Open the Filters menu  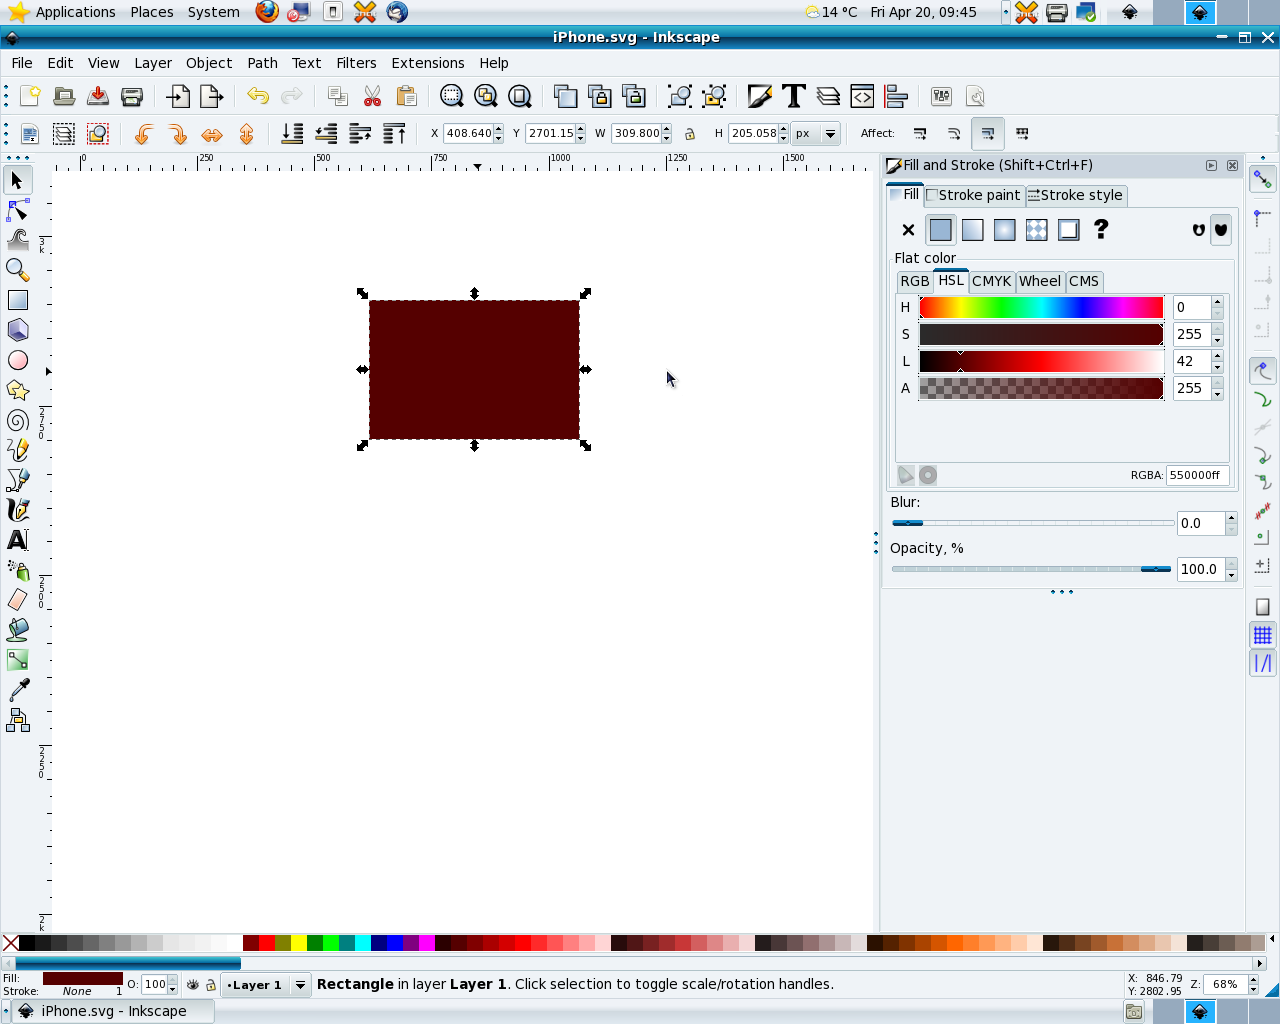[x=356, y=63]
